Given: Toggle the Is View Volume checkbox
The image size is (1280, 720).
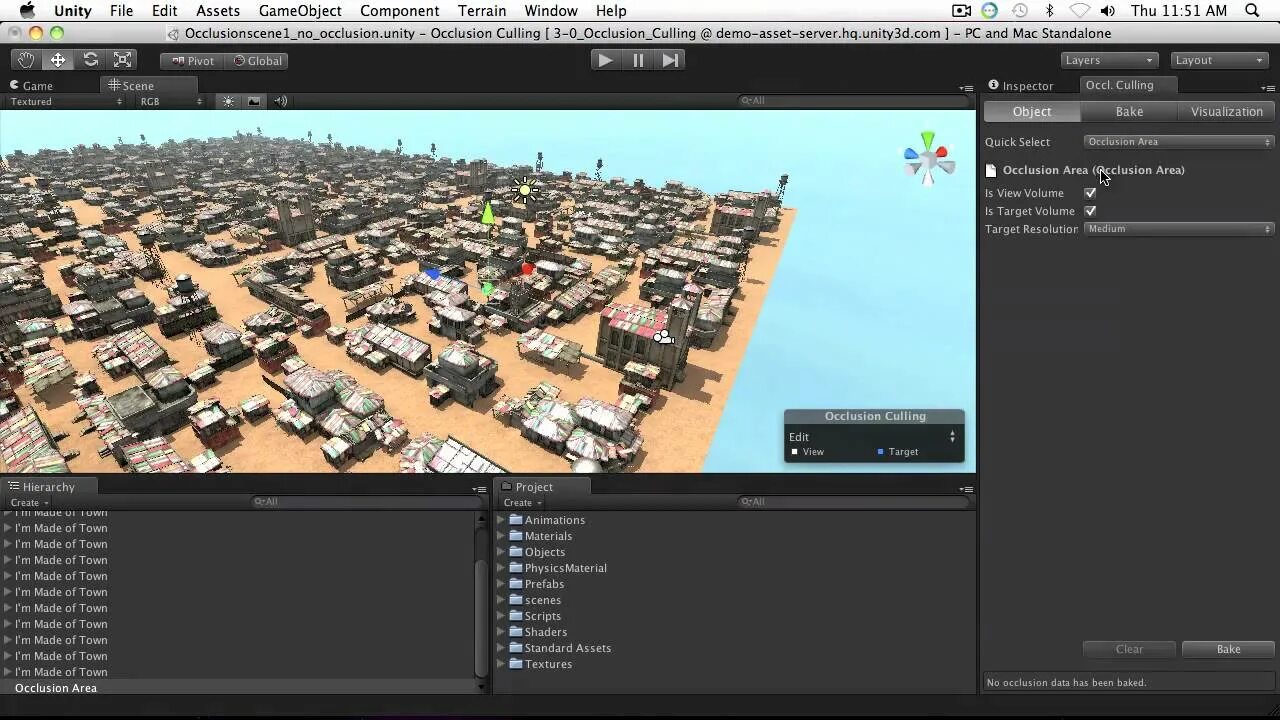Looking at the screenshot, I should pyautogui.click(x=1090, y=193).
